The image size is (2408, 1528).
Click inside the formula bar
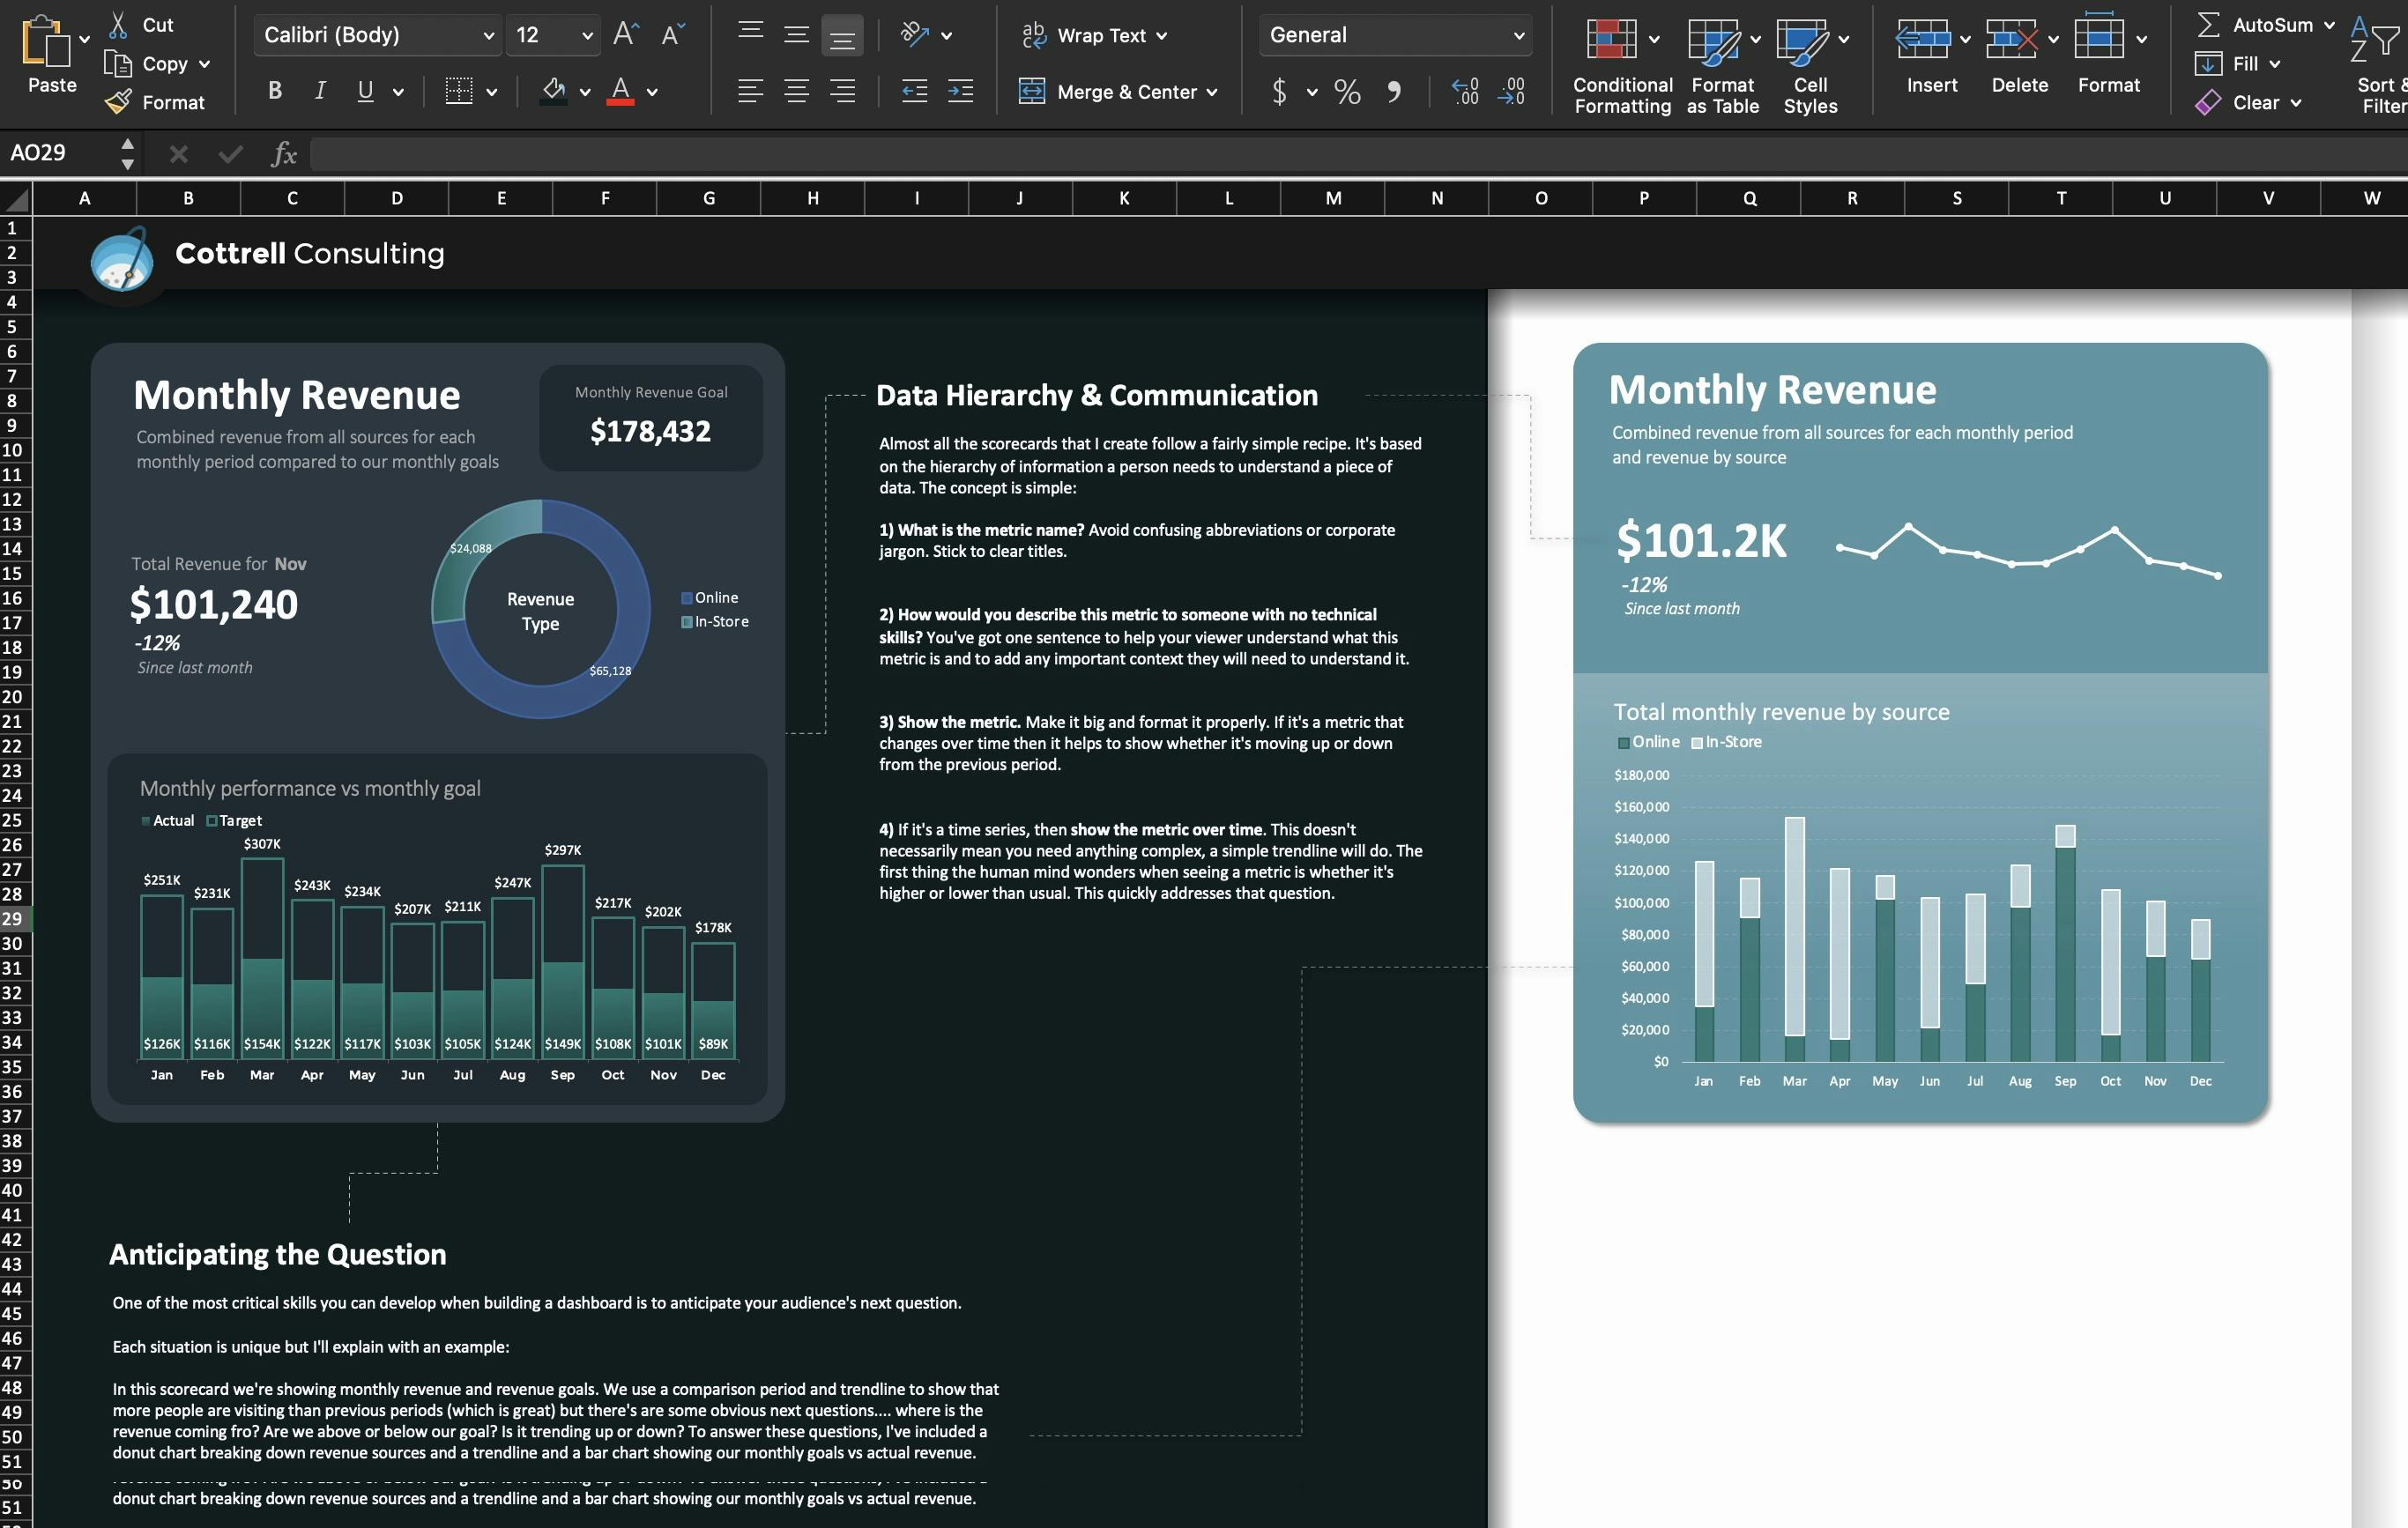[900, 153]
